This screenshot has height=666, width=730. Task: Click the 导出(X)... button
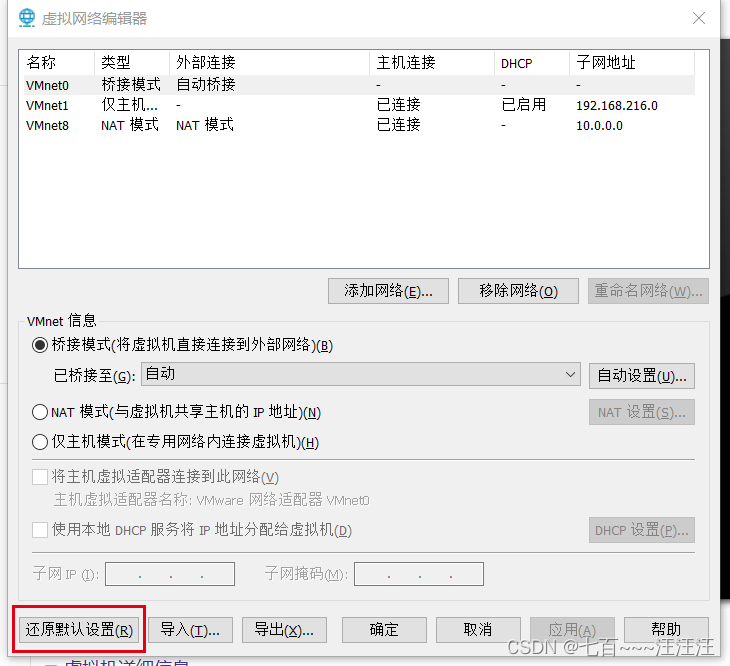[x=284, y=630]
